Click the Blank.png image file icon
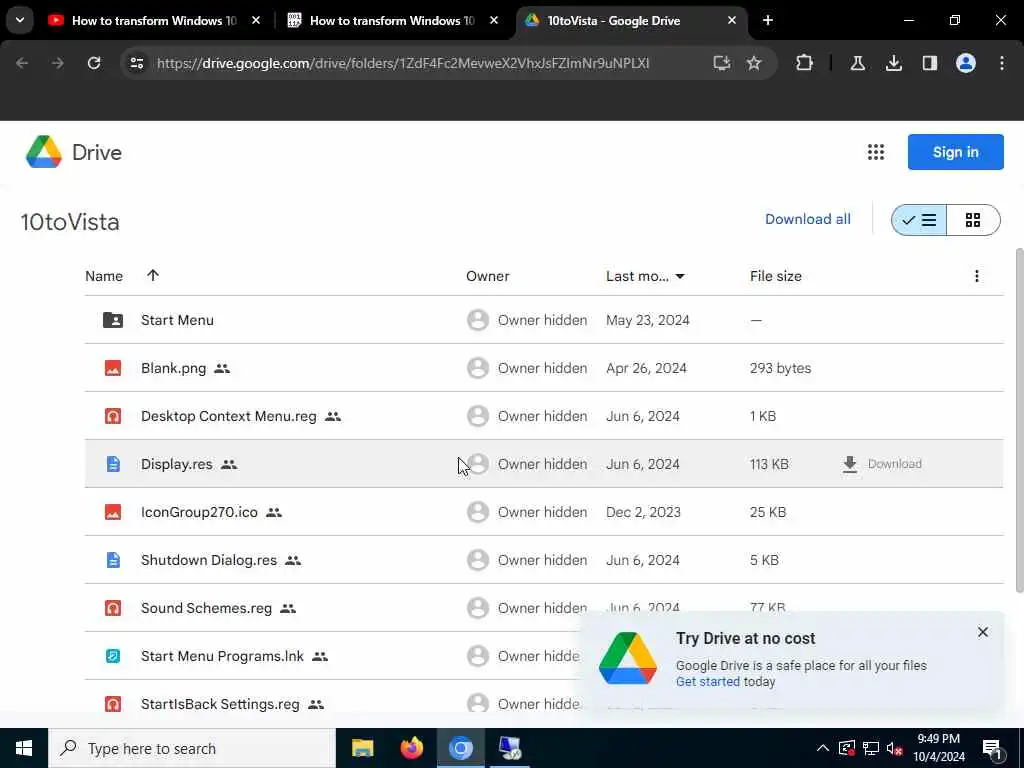 113,368
